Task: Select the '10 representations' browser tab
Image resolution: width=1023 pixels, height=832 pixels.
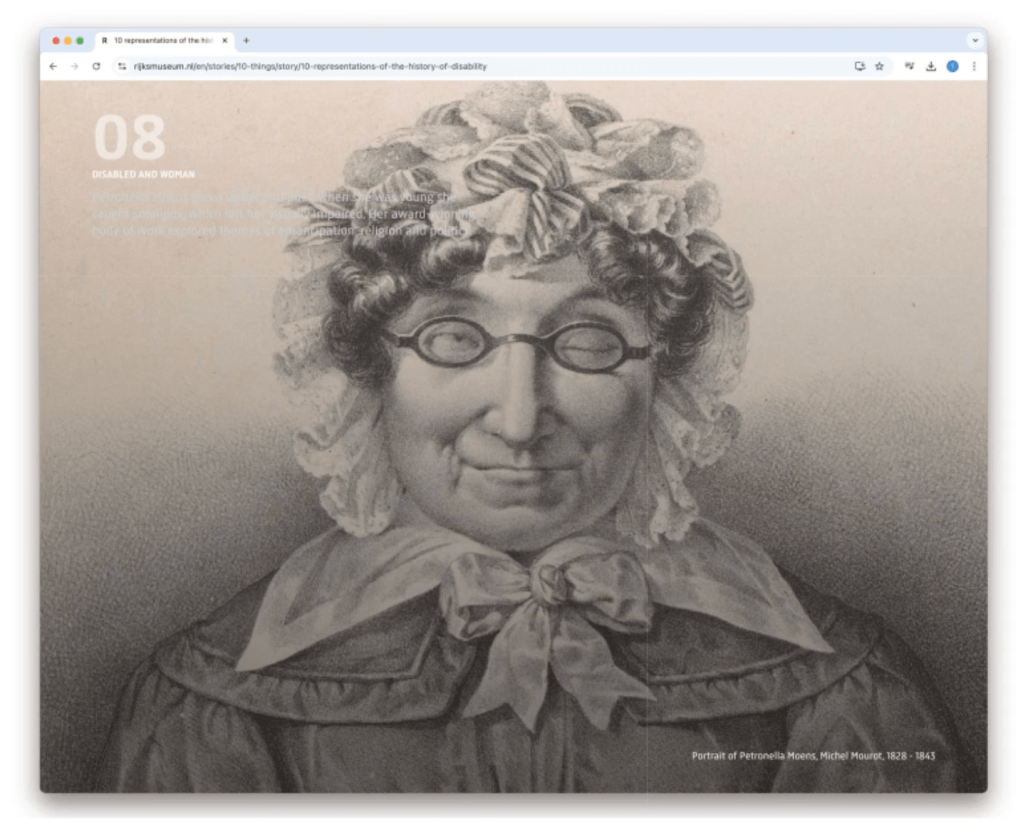Action: pos(160,41)
